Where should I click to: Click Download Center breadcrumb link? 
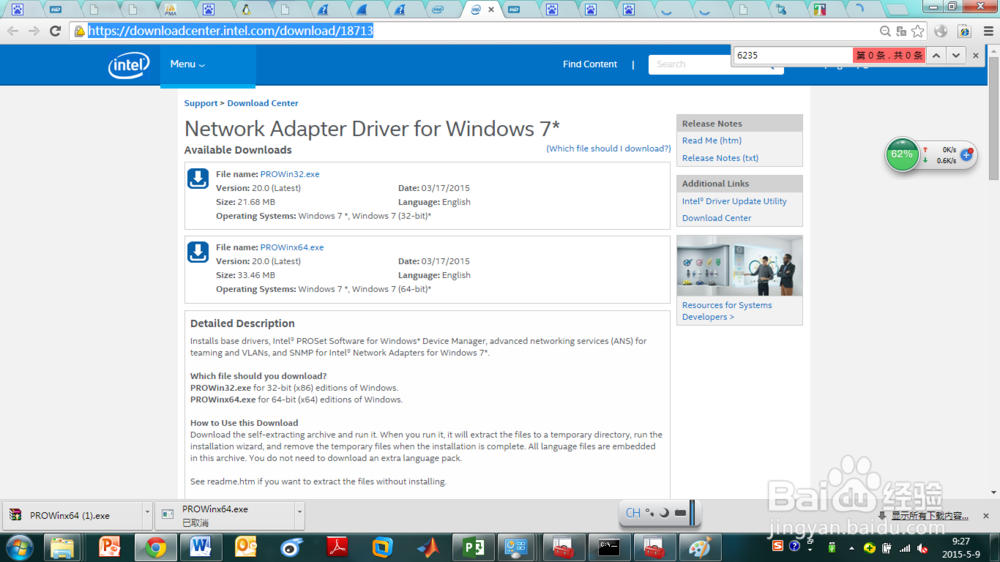click(x=263, y=103)
